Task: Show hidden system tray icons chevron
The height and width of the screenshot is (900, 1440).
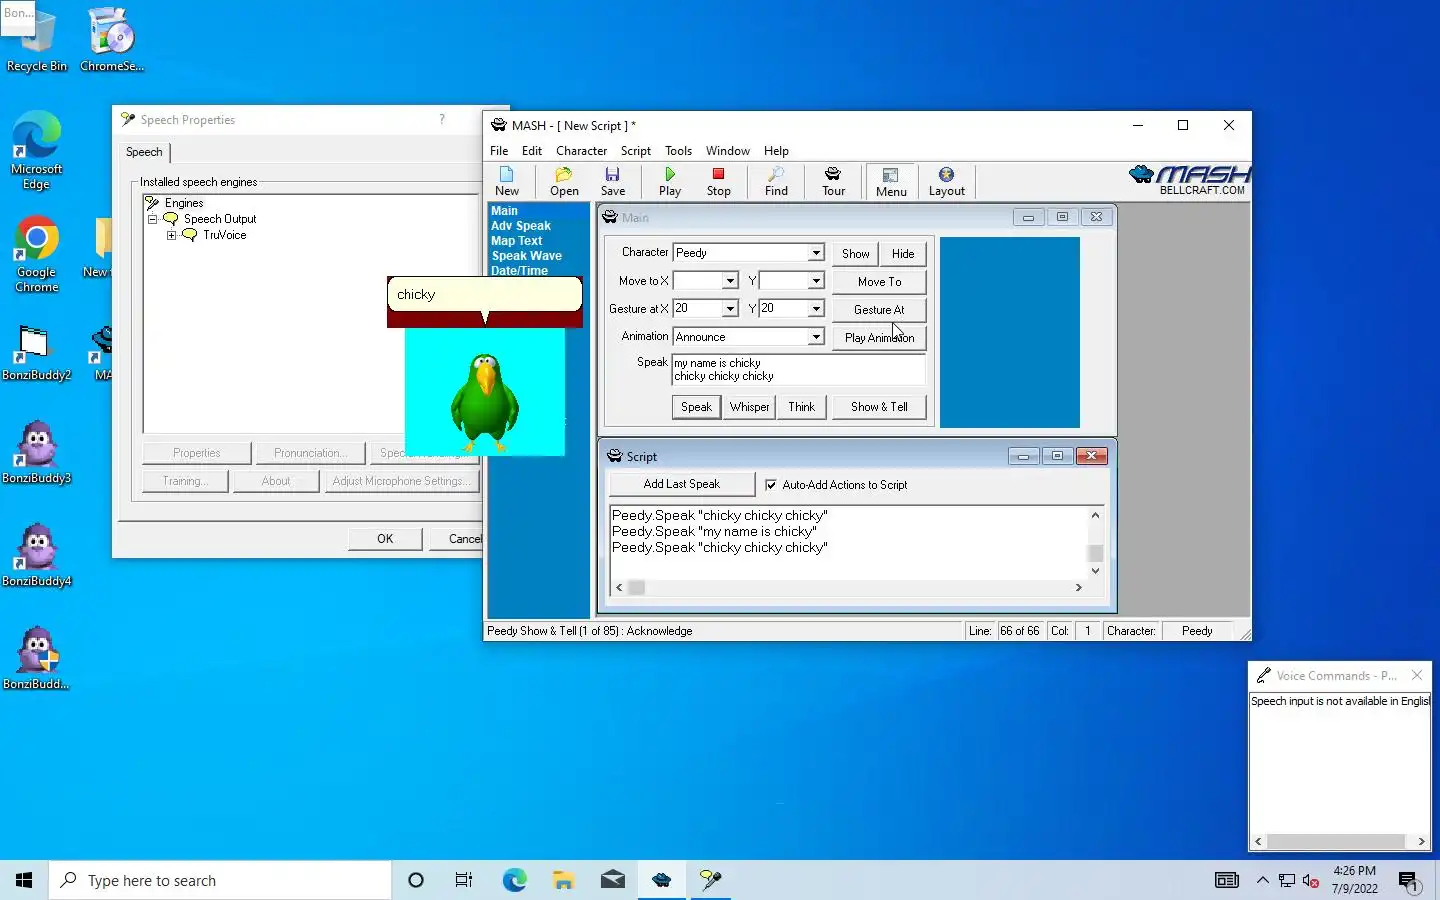Action: [1262, 881]
